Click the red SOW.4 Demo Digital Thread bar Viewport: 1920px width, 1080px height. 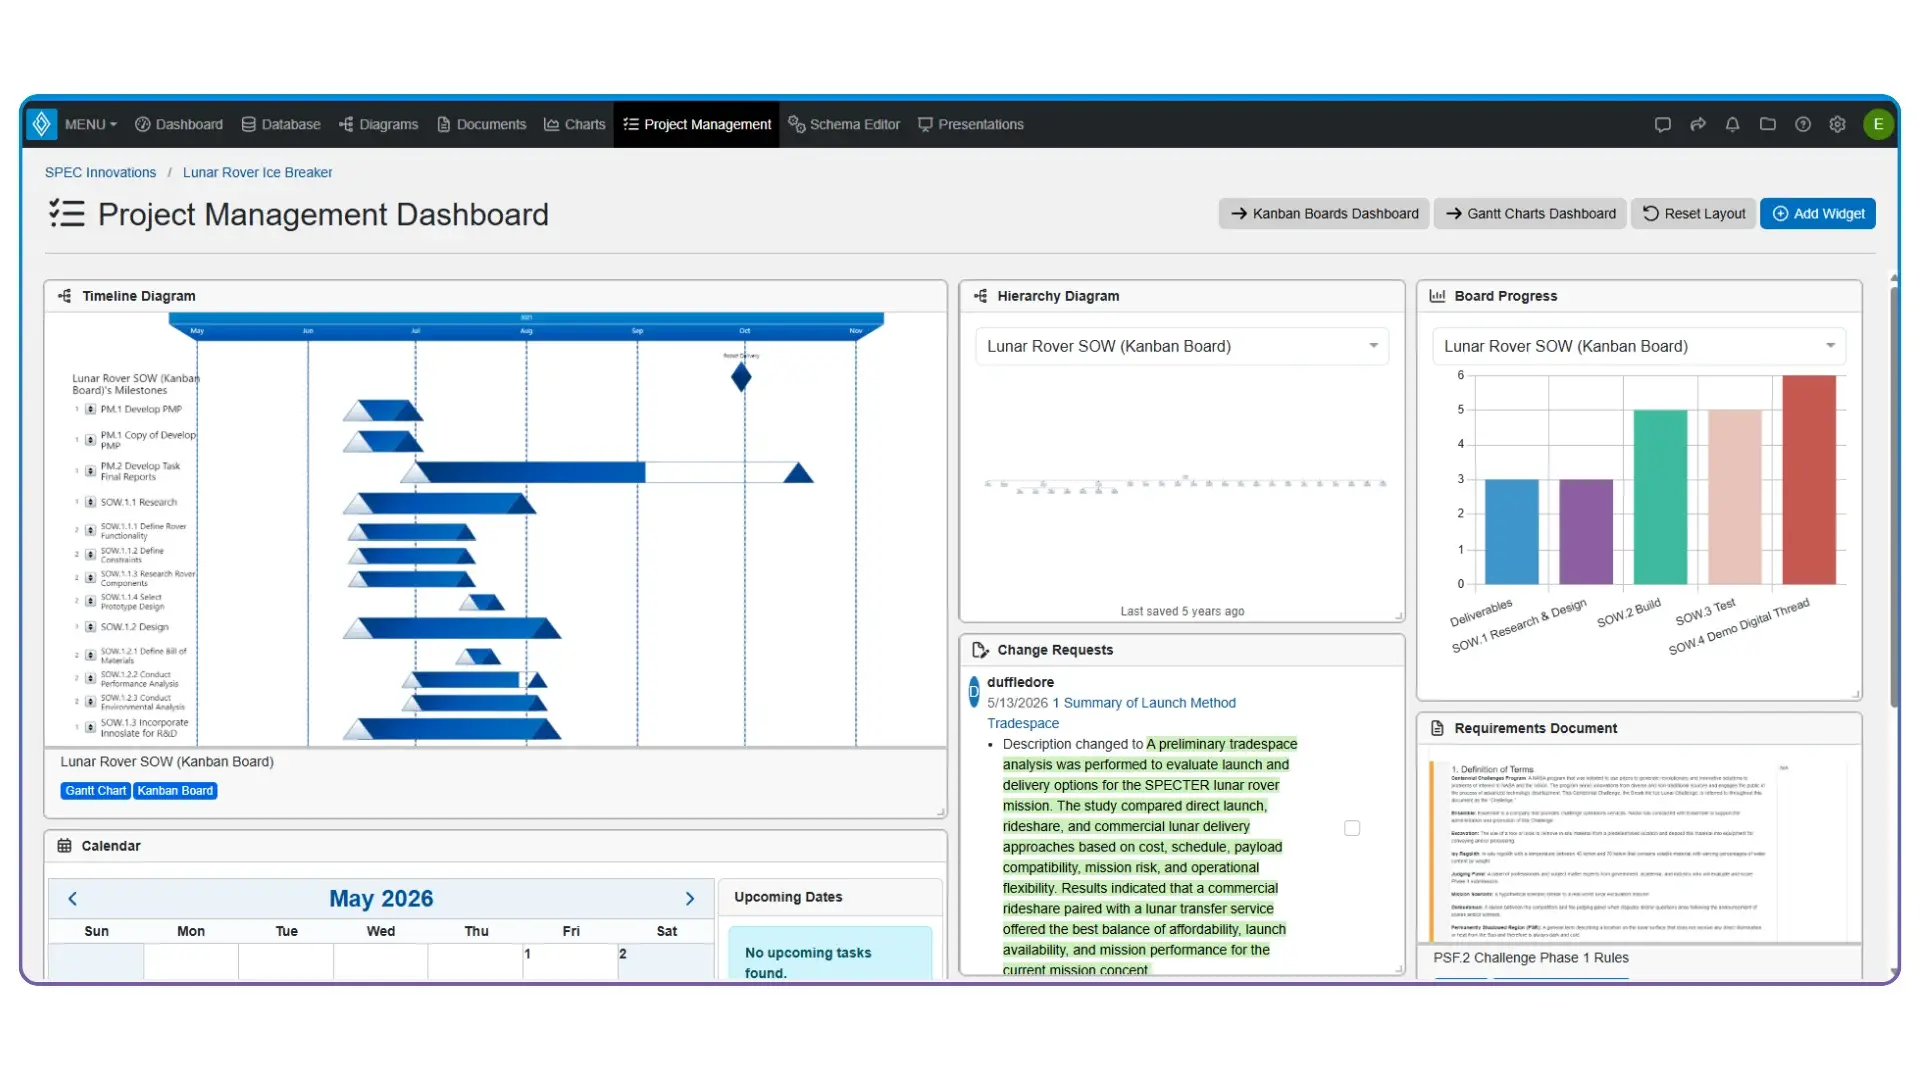coord(1810,480)
